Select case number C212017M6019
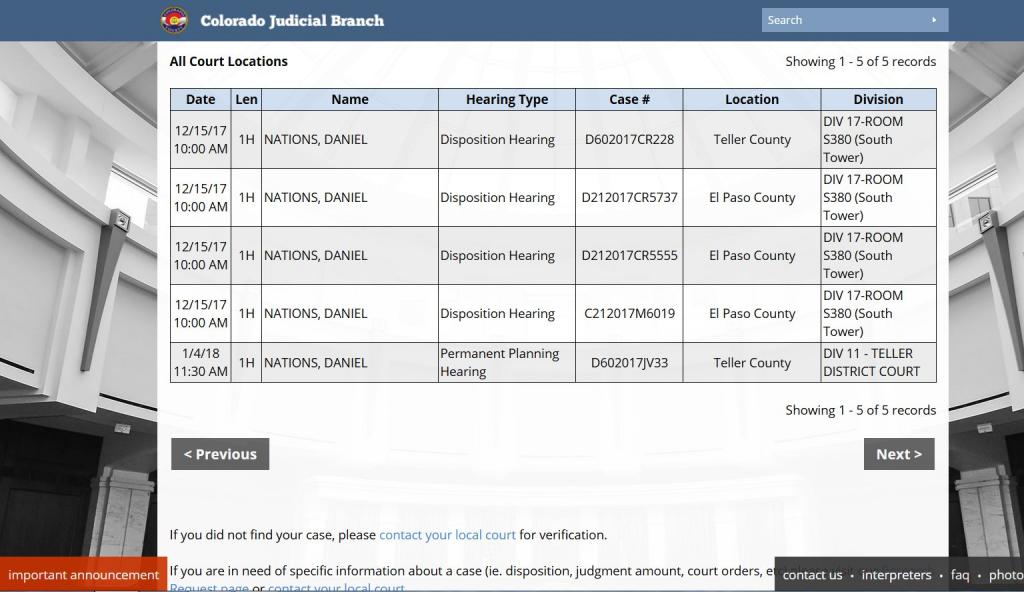Screen dimensions: 1024x592 [629, 313]
